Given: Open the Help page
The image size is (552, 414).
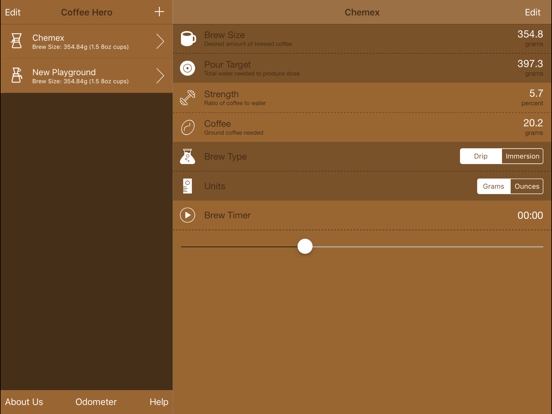Looking at the screenshot, I should click(159, 402).
